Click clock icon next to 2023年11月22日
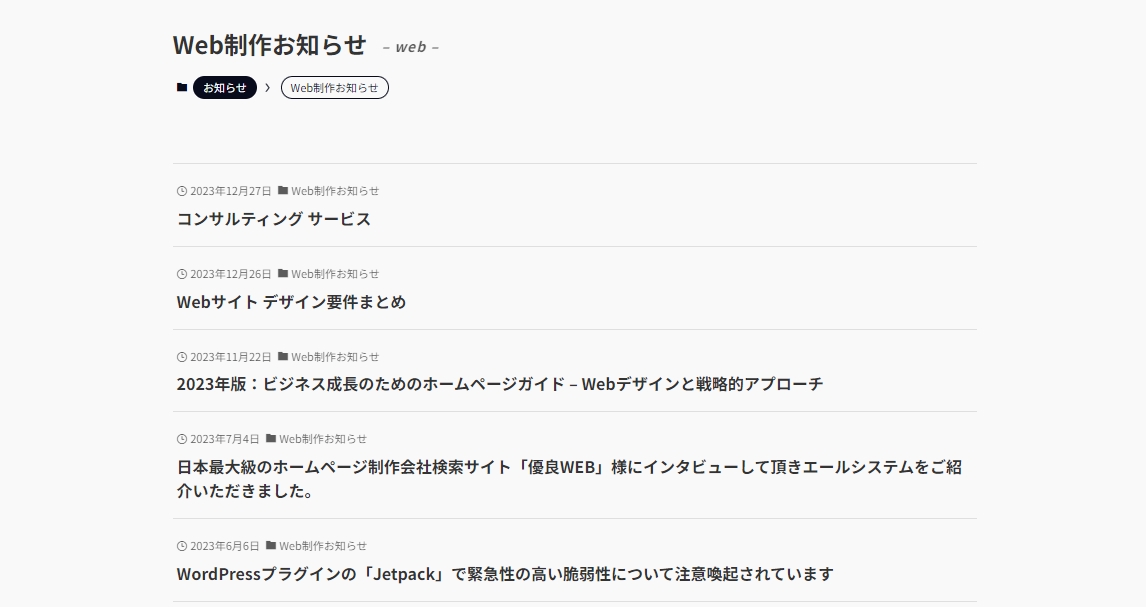The image size is (1146, 607). pyautogui.click(x=182, y=357)
